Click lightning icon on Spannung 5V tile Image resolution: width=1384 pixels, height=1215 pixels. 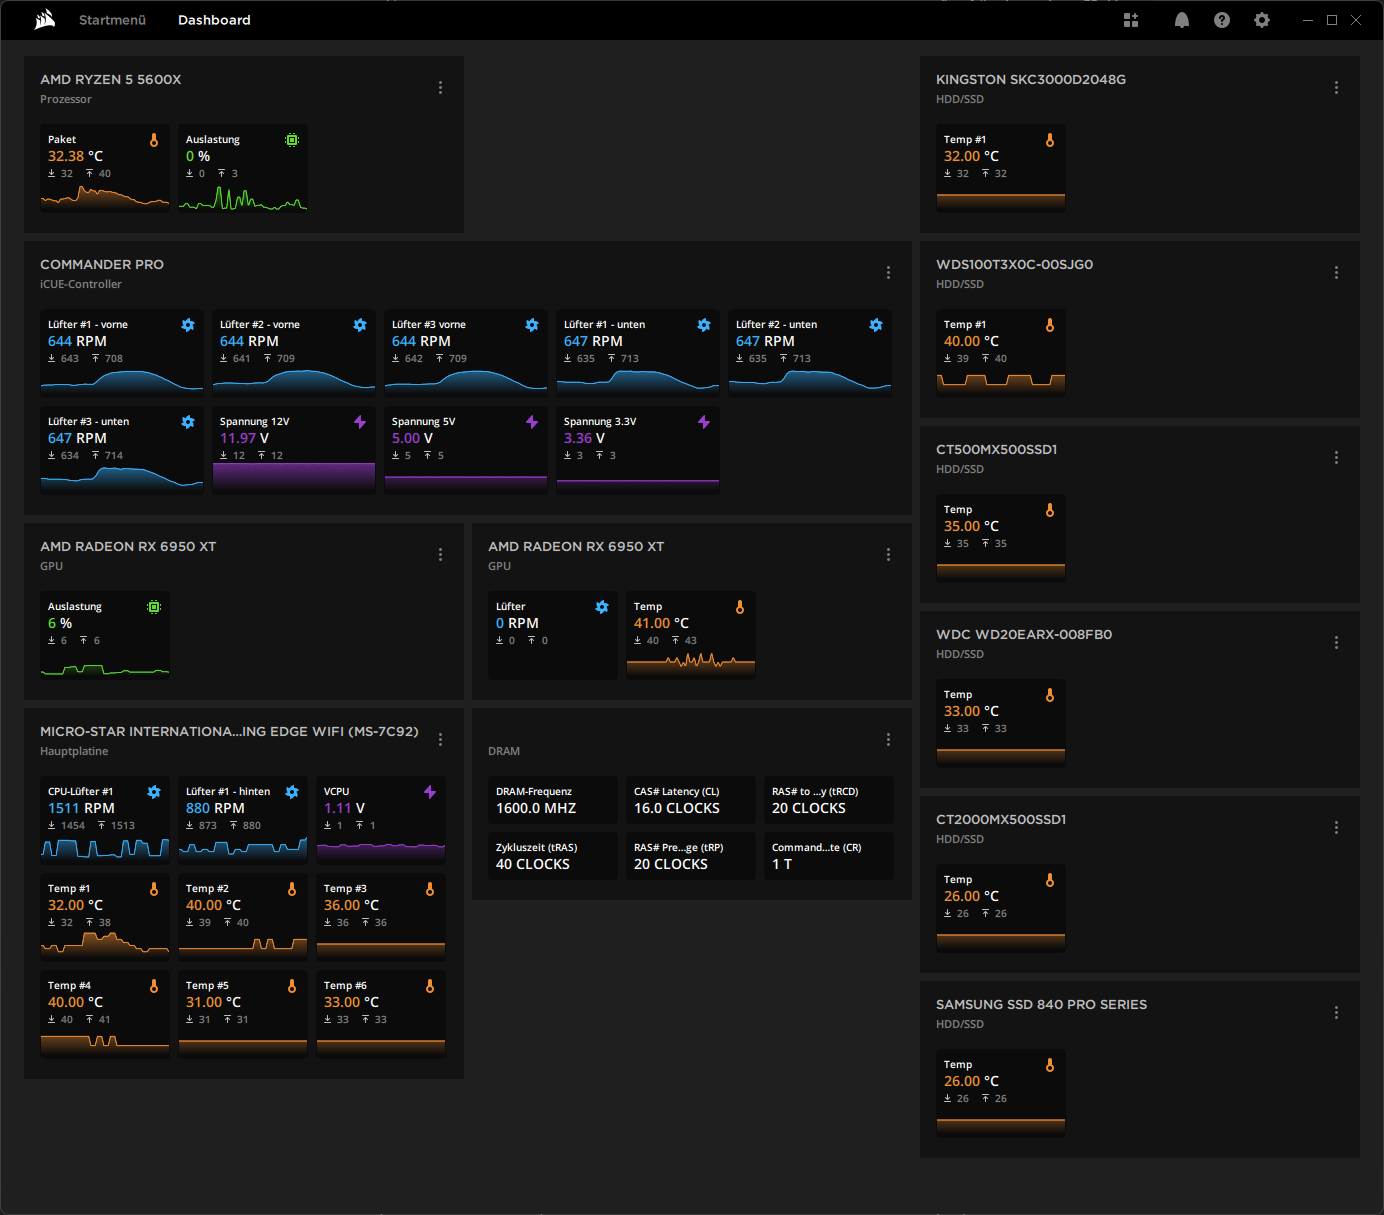(532, 422)
